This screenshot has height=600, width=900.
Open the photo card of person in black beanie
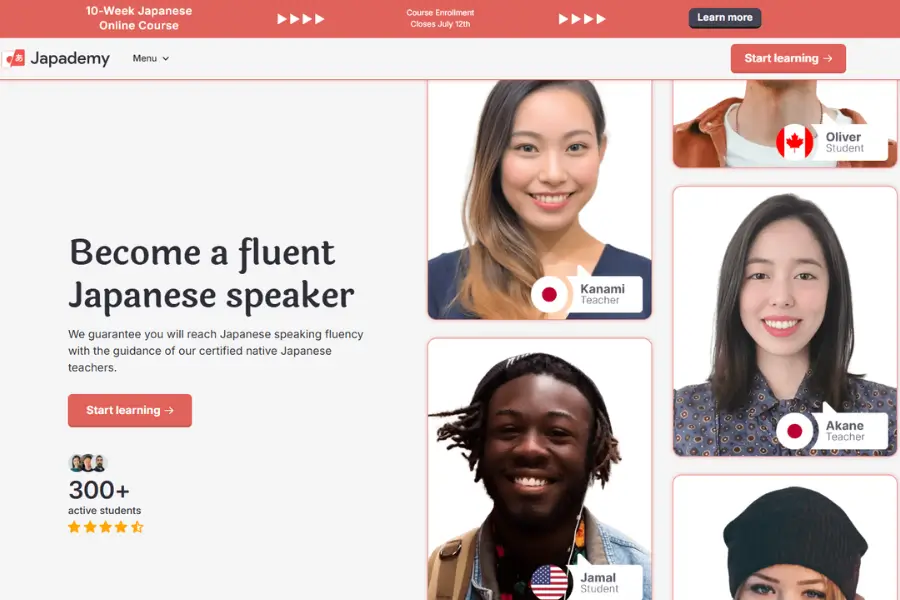coord(785,537)
